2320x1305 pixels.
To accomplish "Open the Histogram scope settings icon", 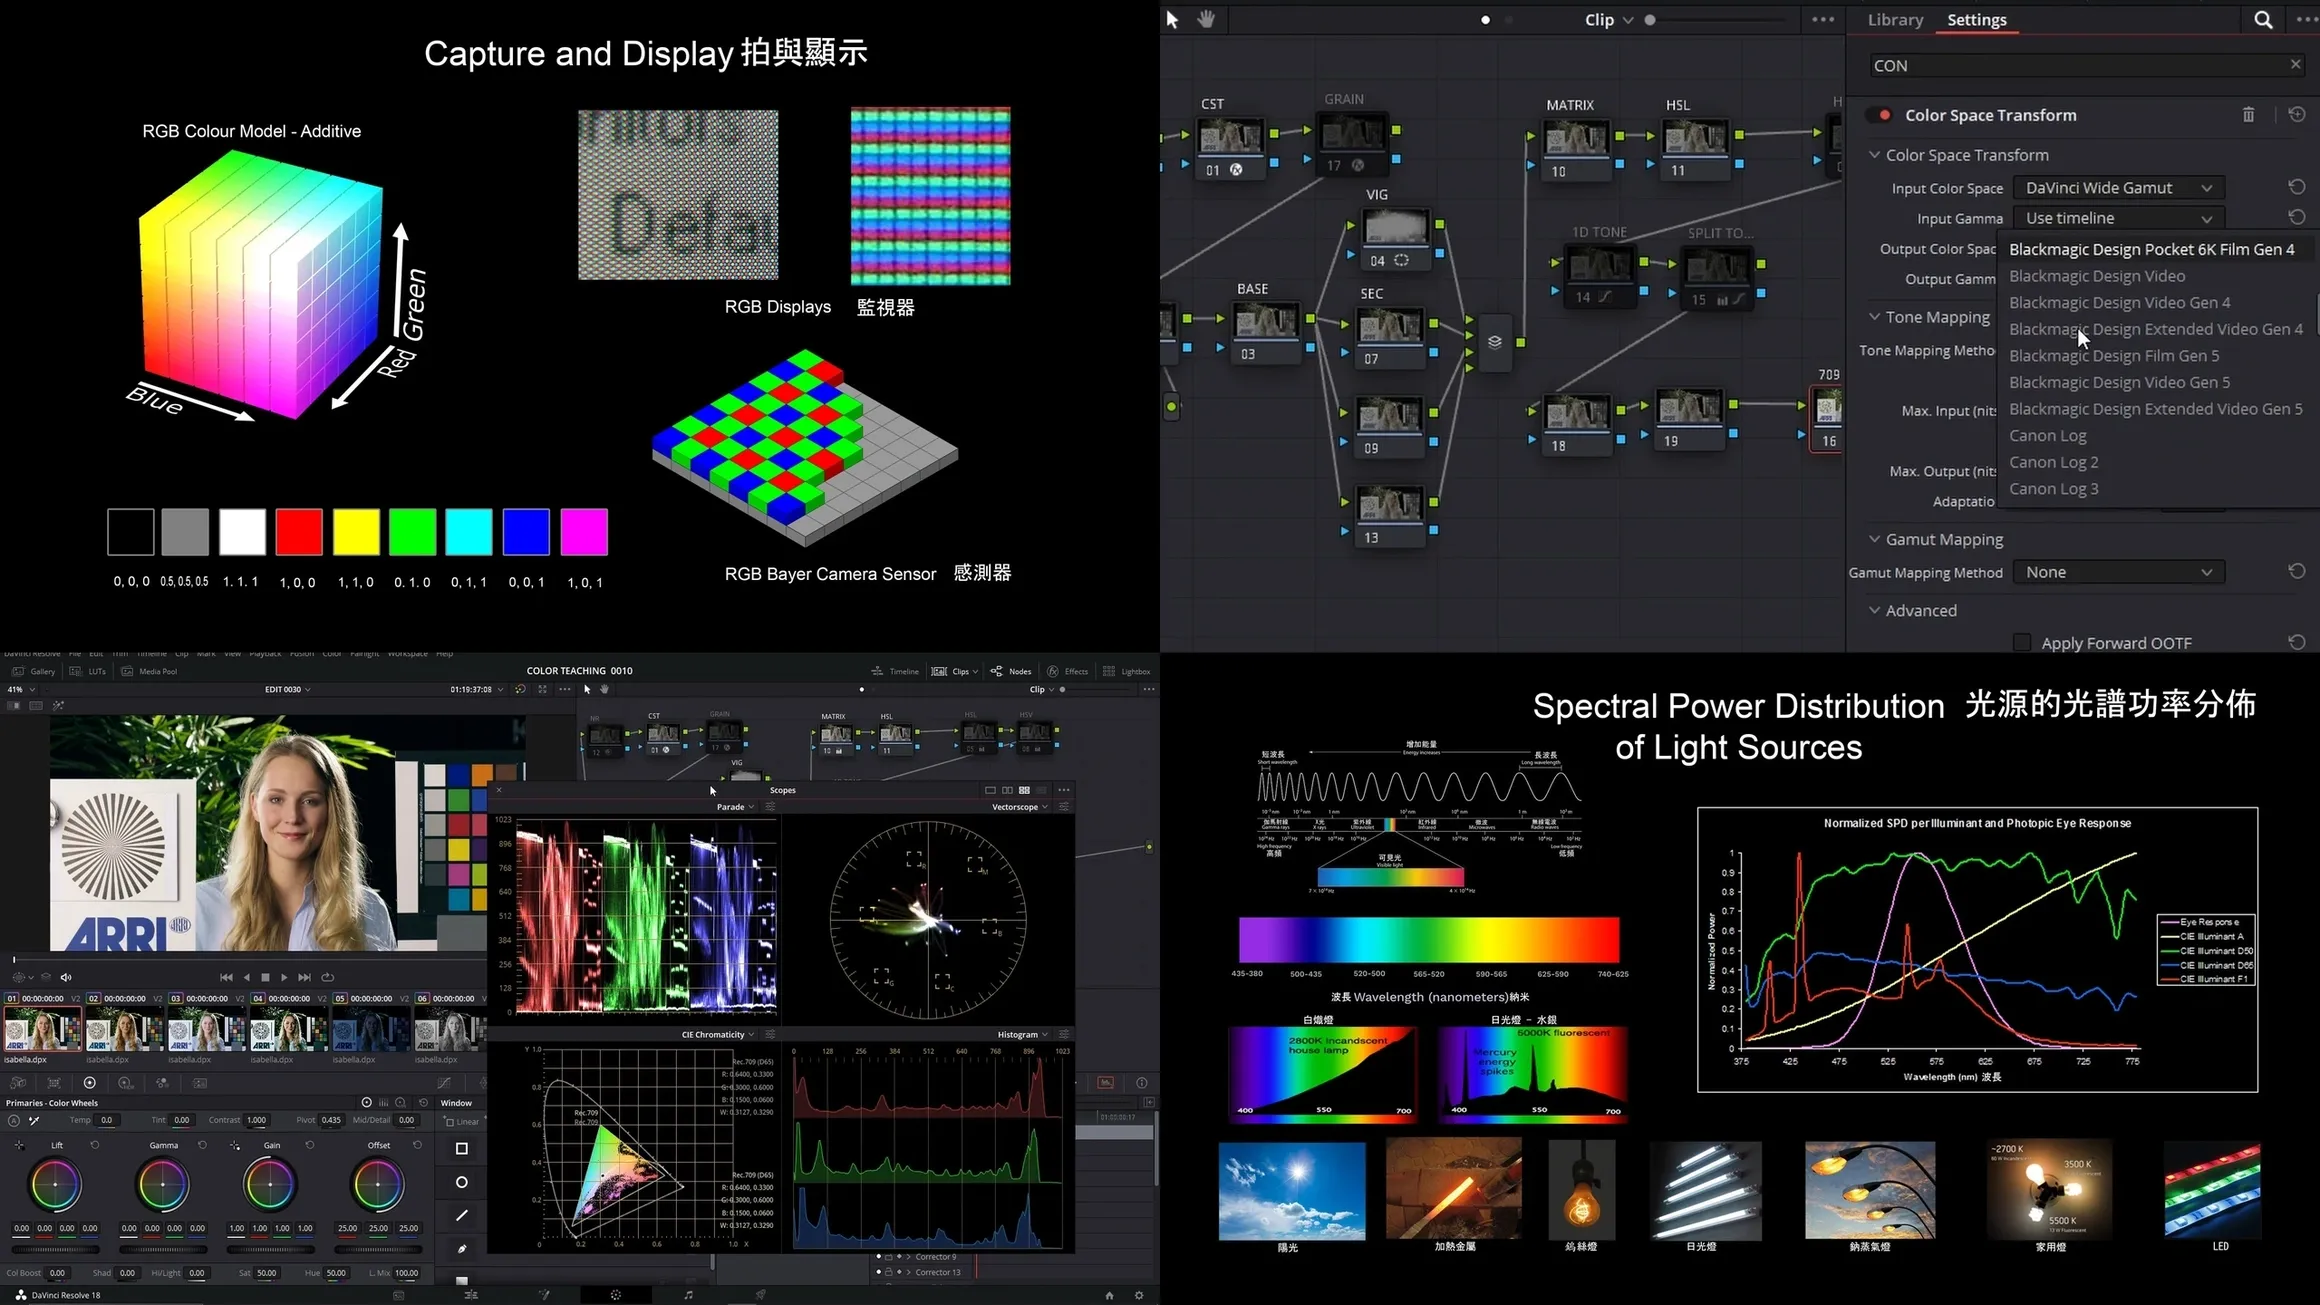I will click(x=1064, y=1034).
